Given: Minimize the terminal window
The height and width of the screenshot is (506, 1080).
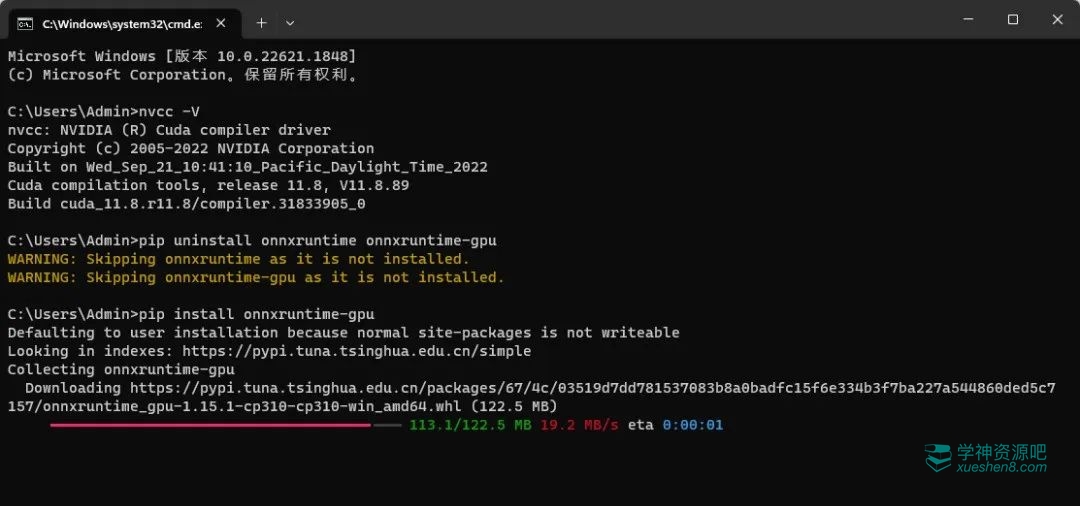Looking at the screenshot, I should pyautogui.click(x=967, y=19).
